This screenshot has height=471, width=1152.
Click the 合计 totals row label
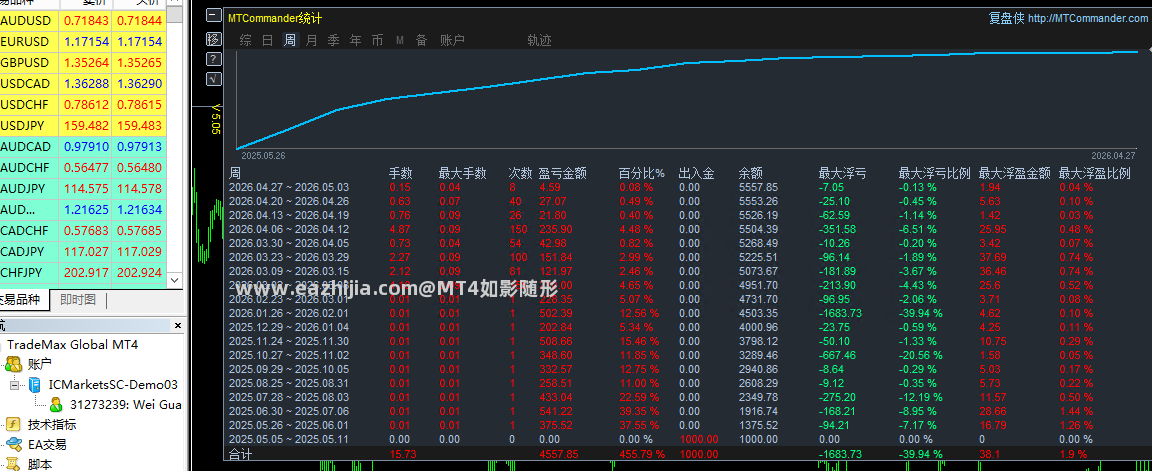coord(240,455)
